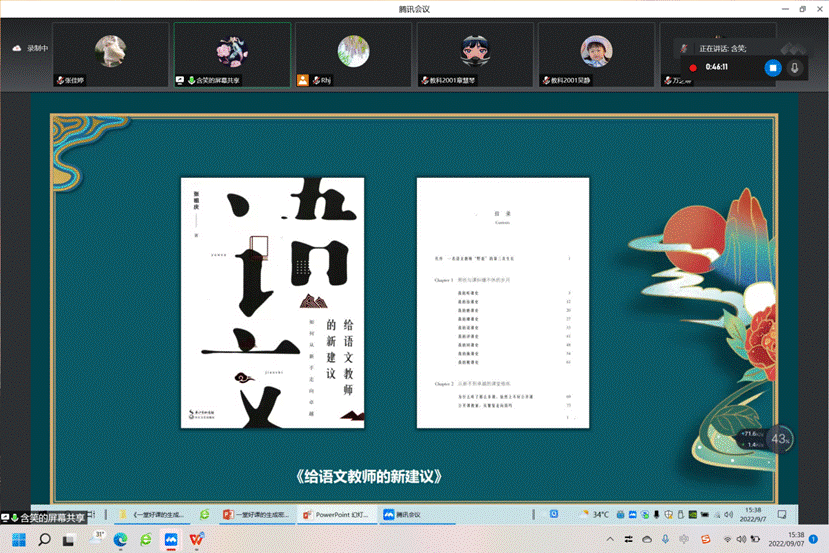Open taskbar Search
This screenshot has width=829, height=553.
click(x=44, y=539)
